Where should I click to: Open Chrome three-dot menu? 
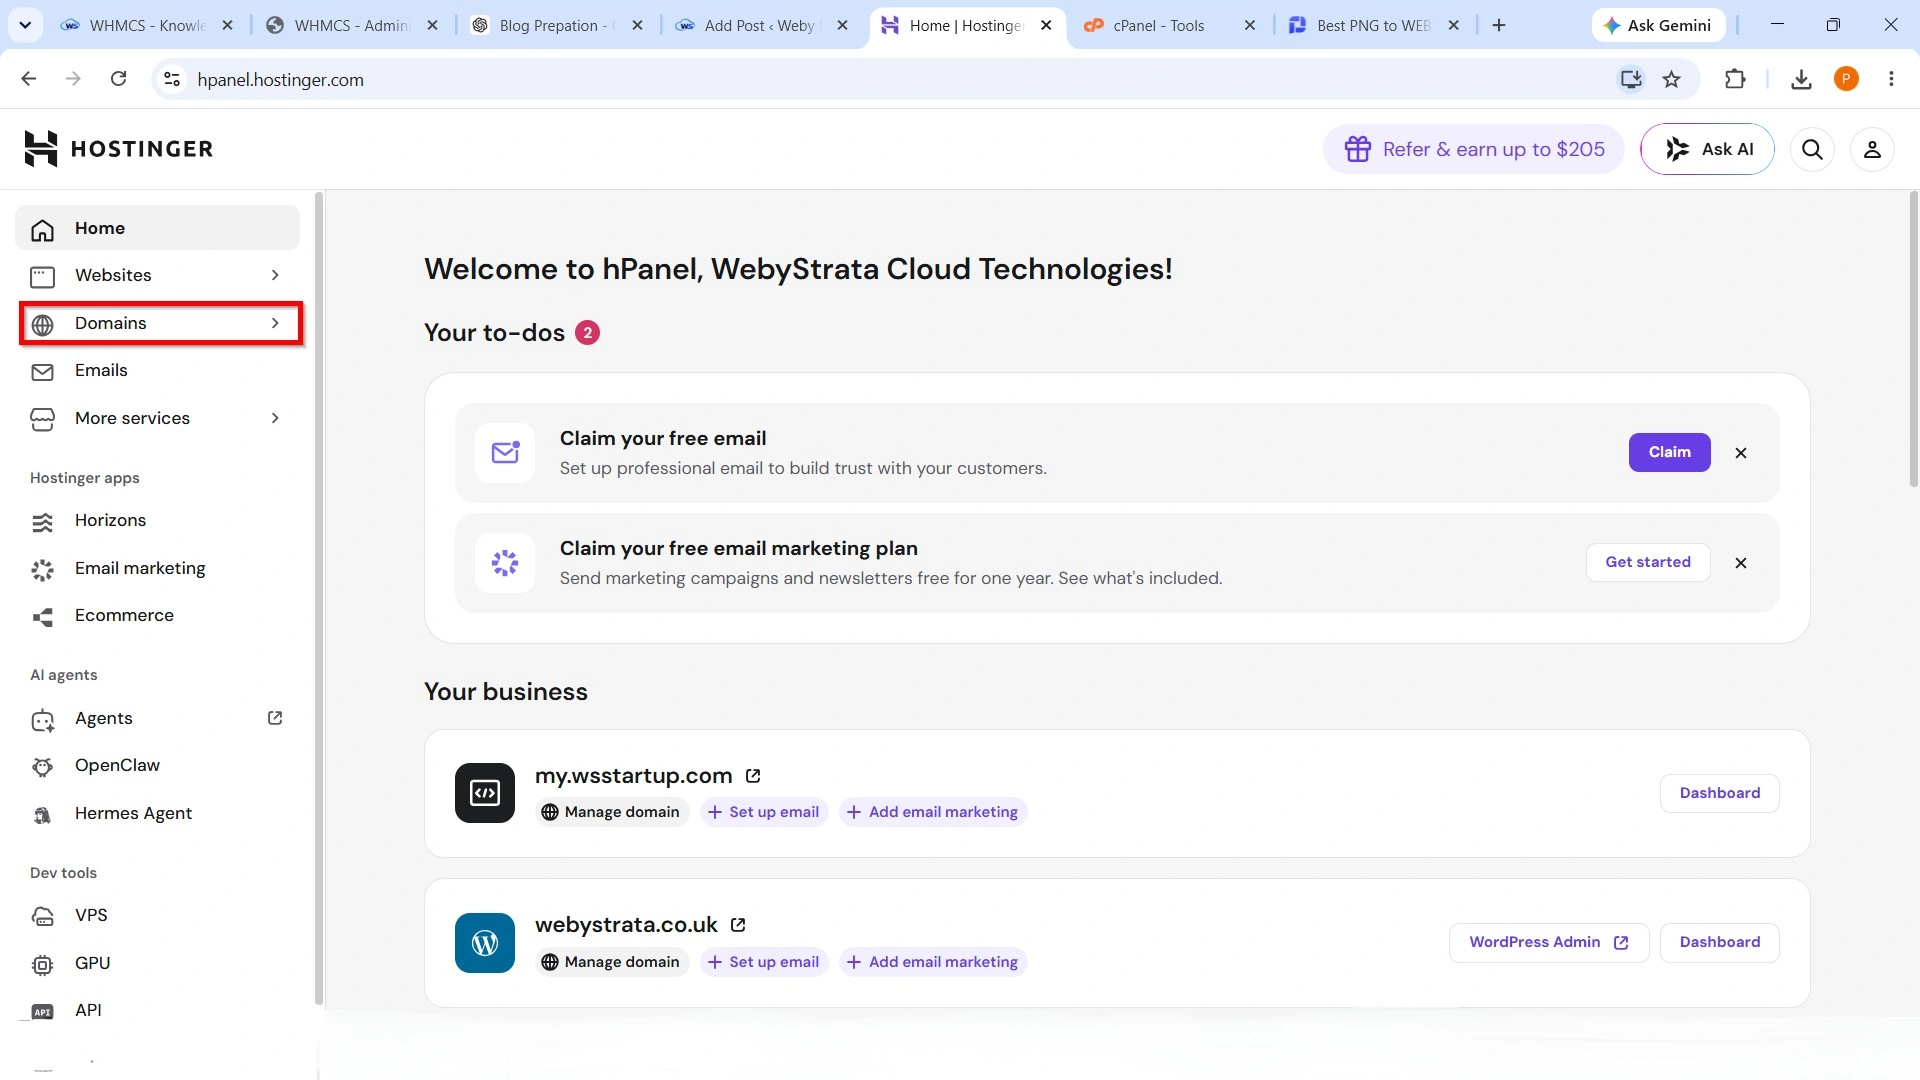point(1891,79)
